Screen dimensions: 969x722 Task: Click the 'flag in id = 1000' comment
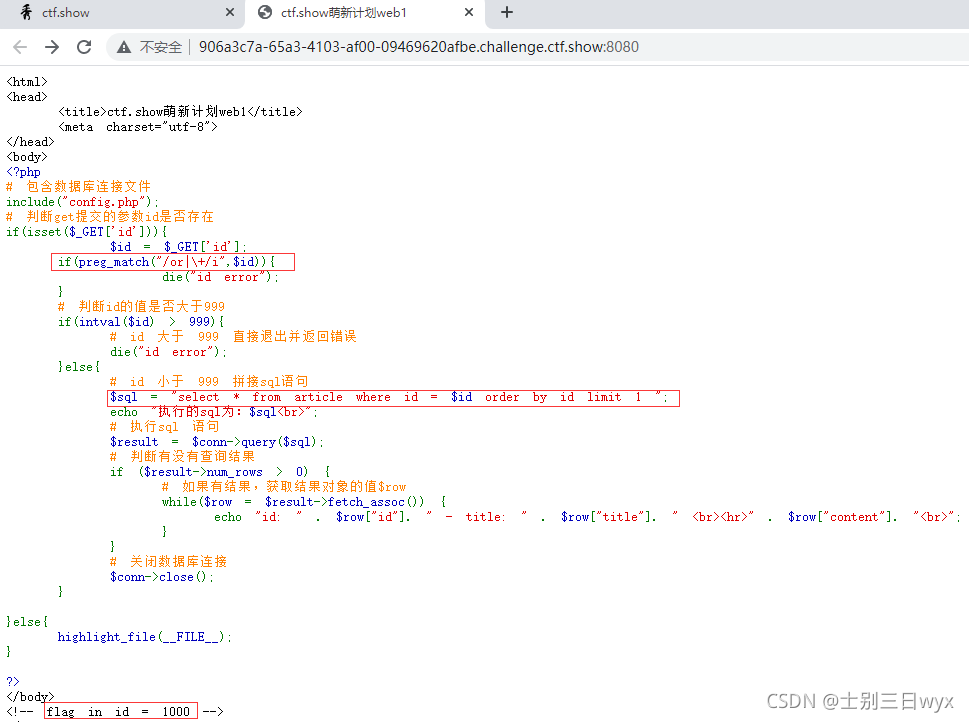118,711
